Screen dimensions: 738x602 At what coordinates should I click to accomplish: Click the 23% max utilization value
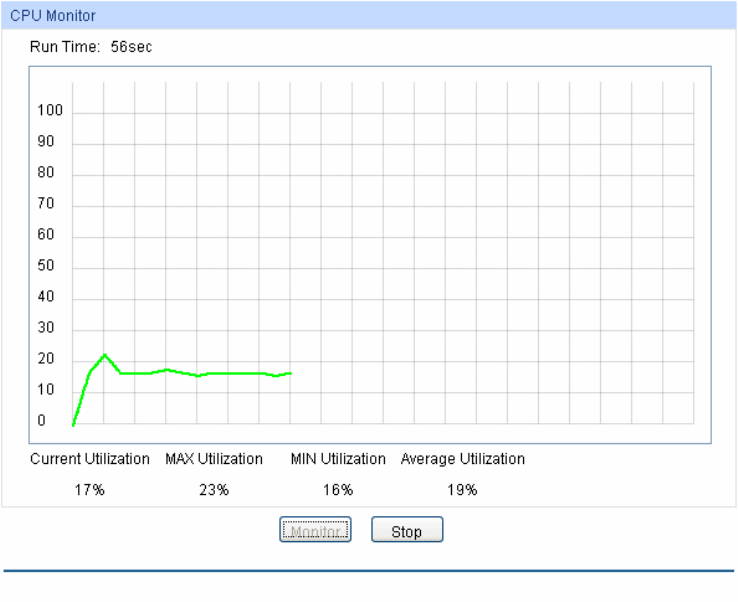coord(214,490)
